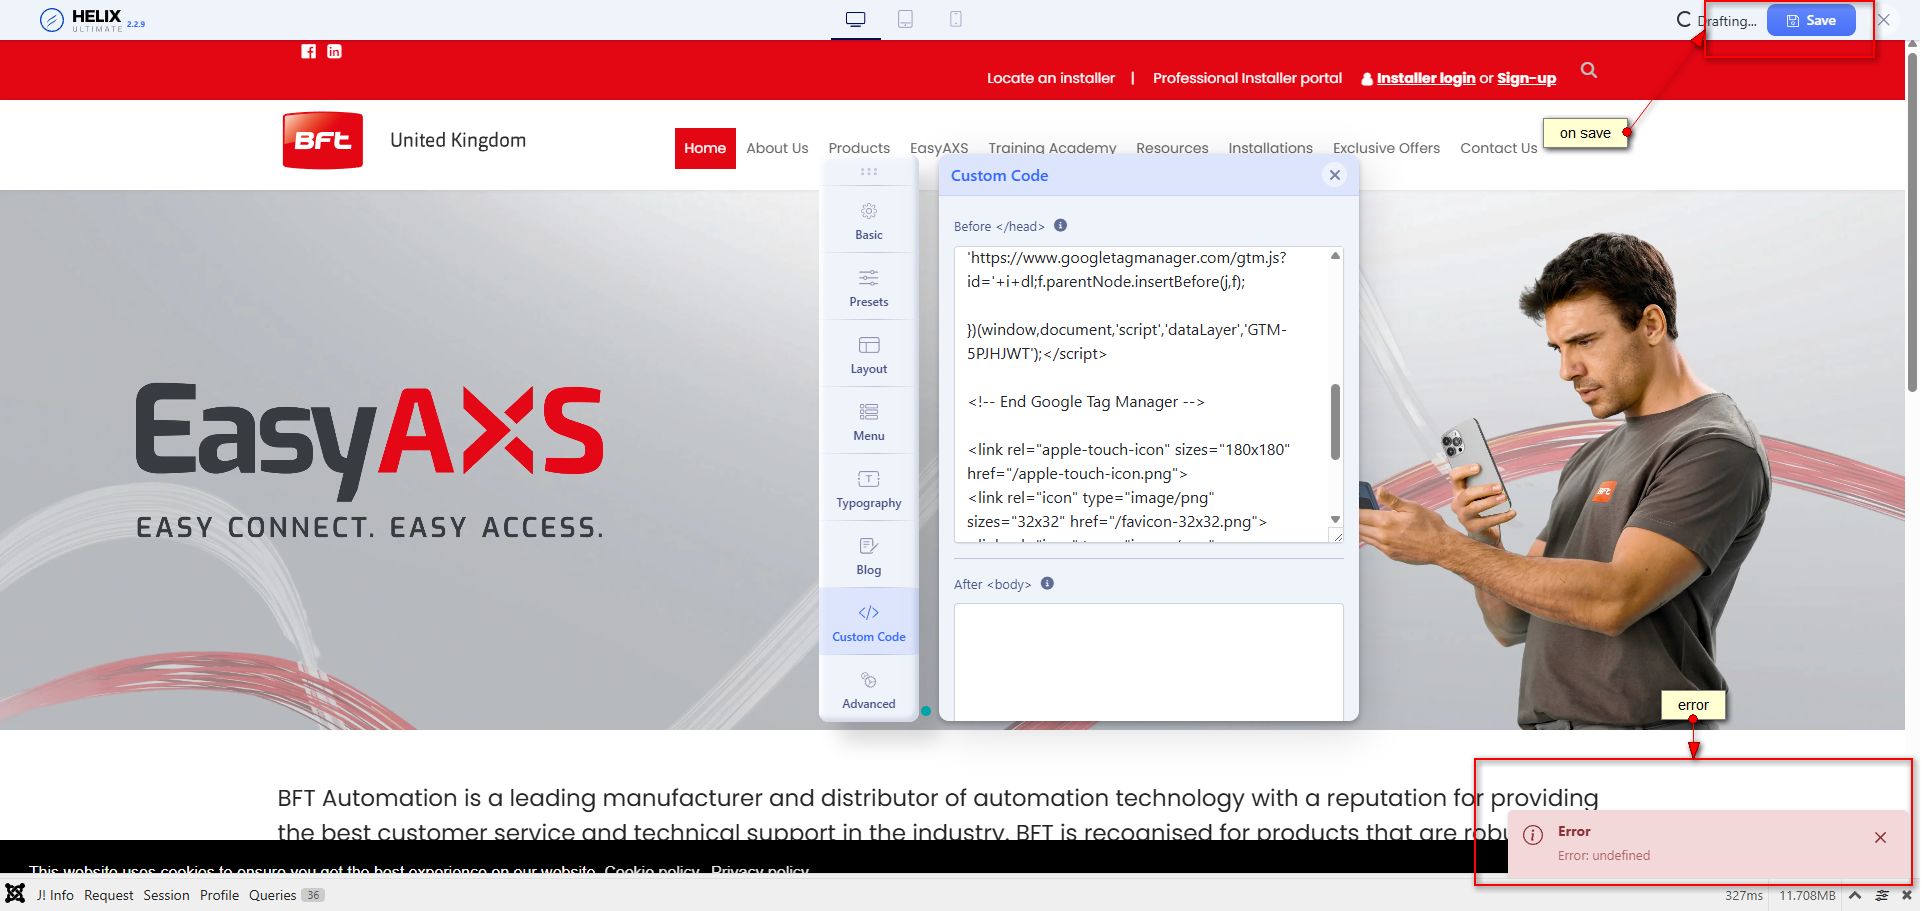
Task: Open debug bar settings sliders icon
Action: click(1882, 895)
